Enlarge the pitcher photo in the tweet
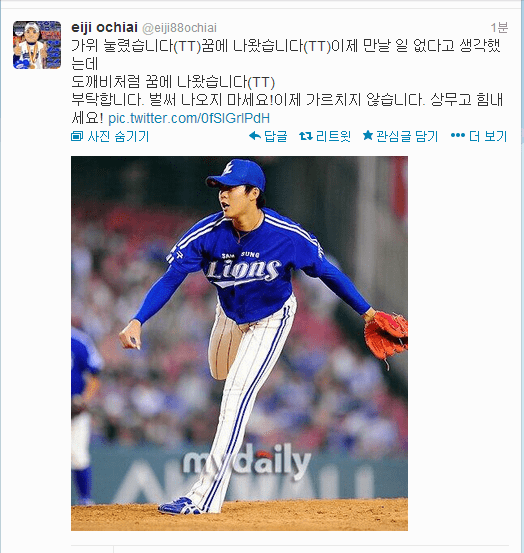 tap(239, 343)
